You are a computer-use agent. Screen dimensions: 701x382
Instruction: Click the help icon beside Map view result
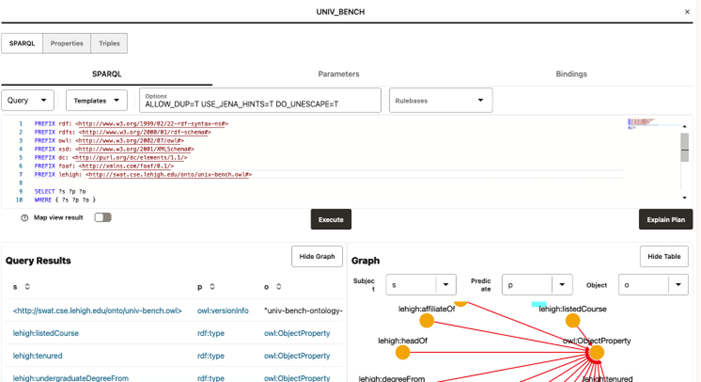point(25,218)
